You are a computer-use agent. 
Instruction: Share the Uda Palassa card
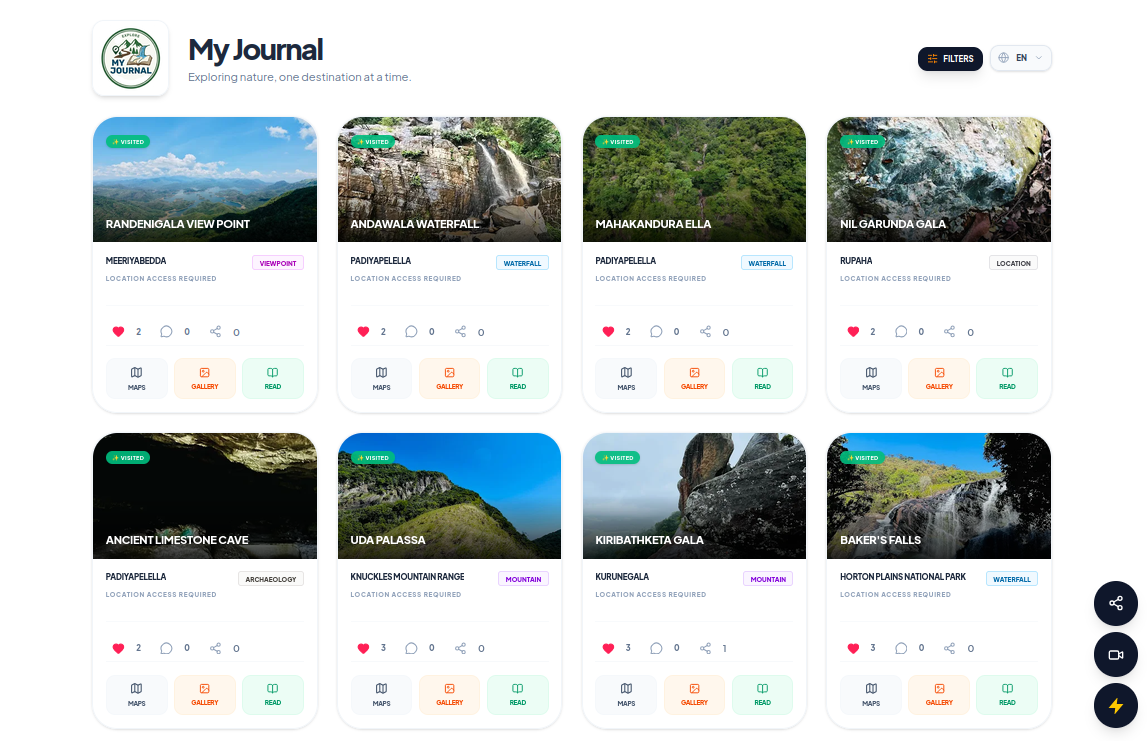461,648
